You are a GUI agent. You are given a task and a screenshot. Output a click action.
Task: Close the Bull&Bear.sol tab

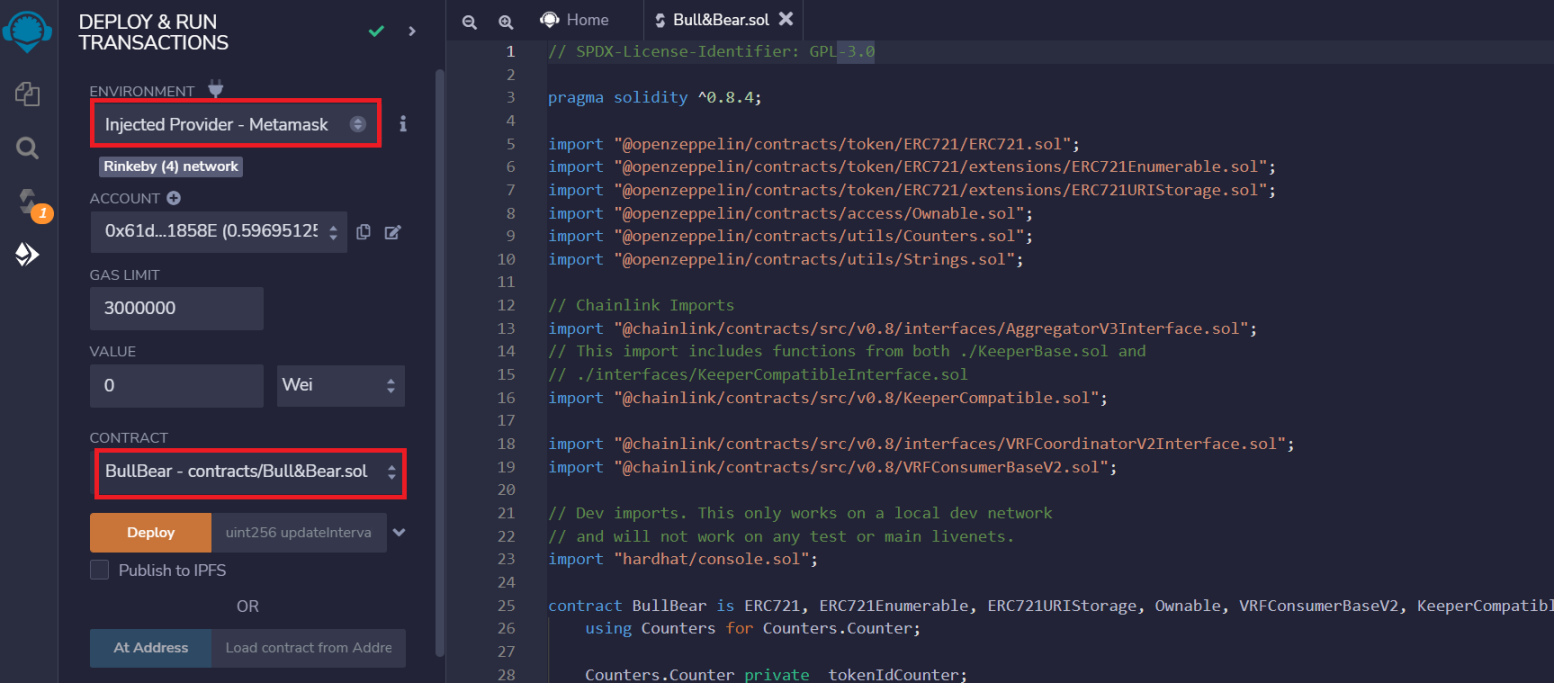pos(786,19)
